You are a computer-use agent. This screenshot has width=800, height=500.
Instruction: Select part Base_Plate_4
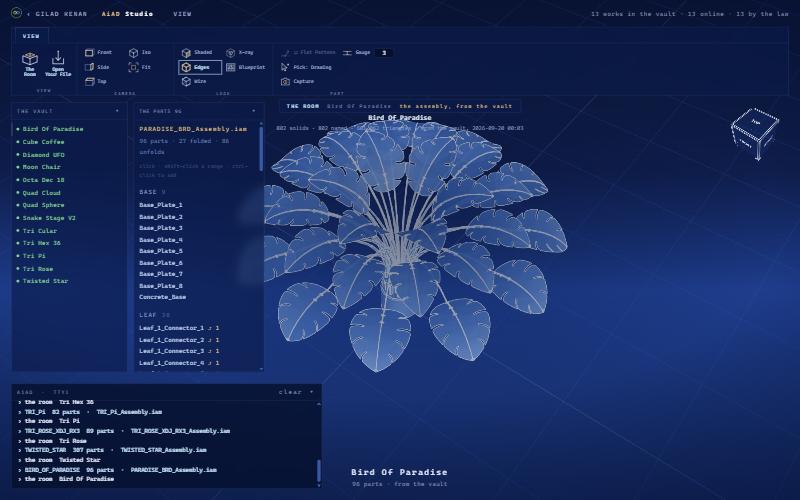point(161,240)
